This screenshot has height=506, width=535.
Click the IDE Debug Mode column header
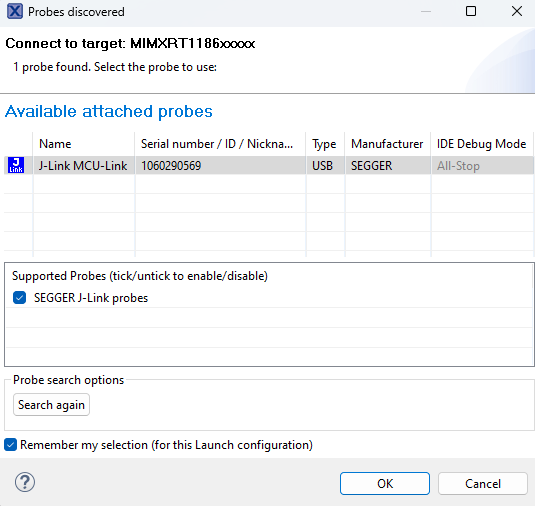(x=482, y=144)
